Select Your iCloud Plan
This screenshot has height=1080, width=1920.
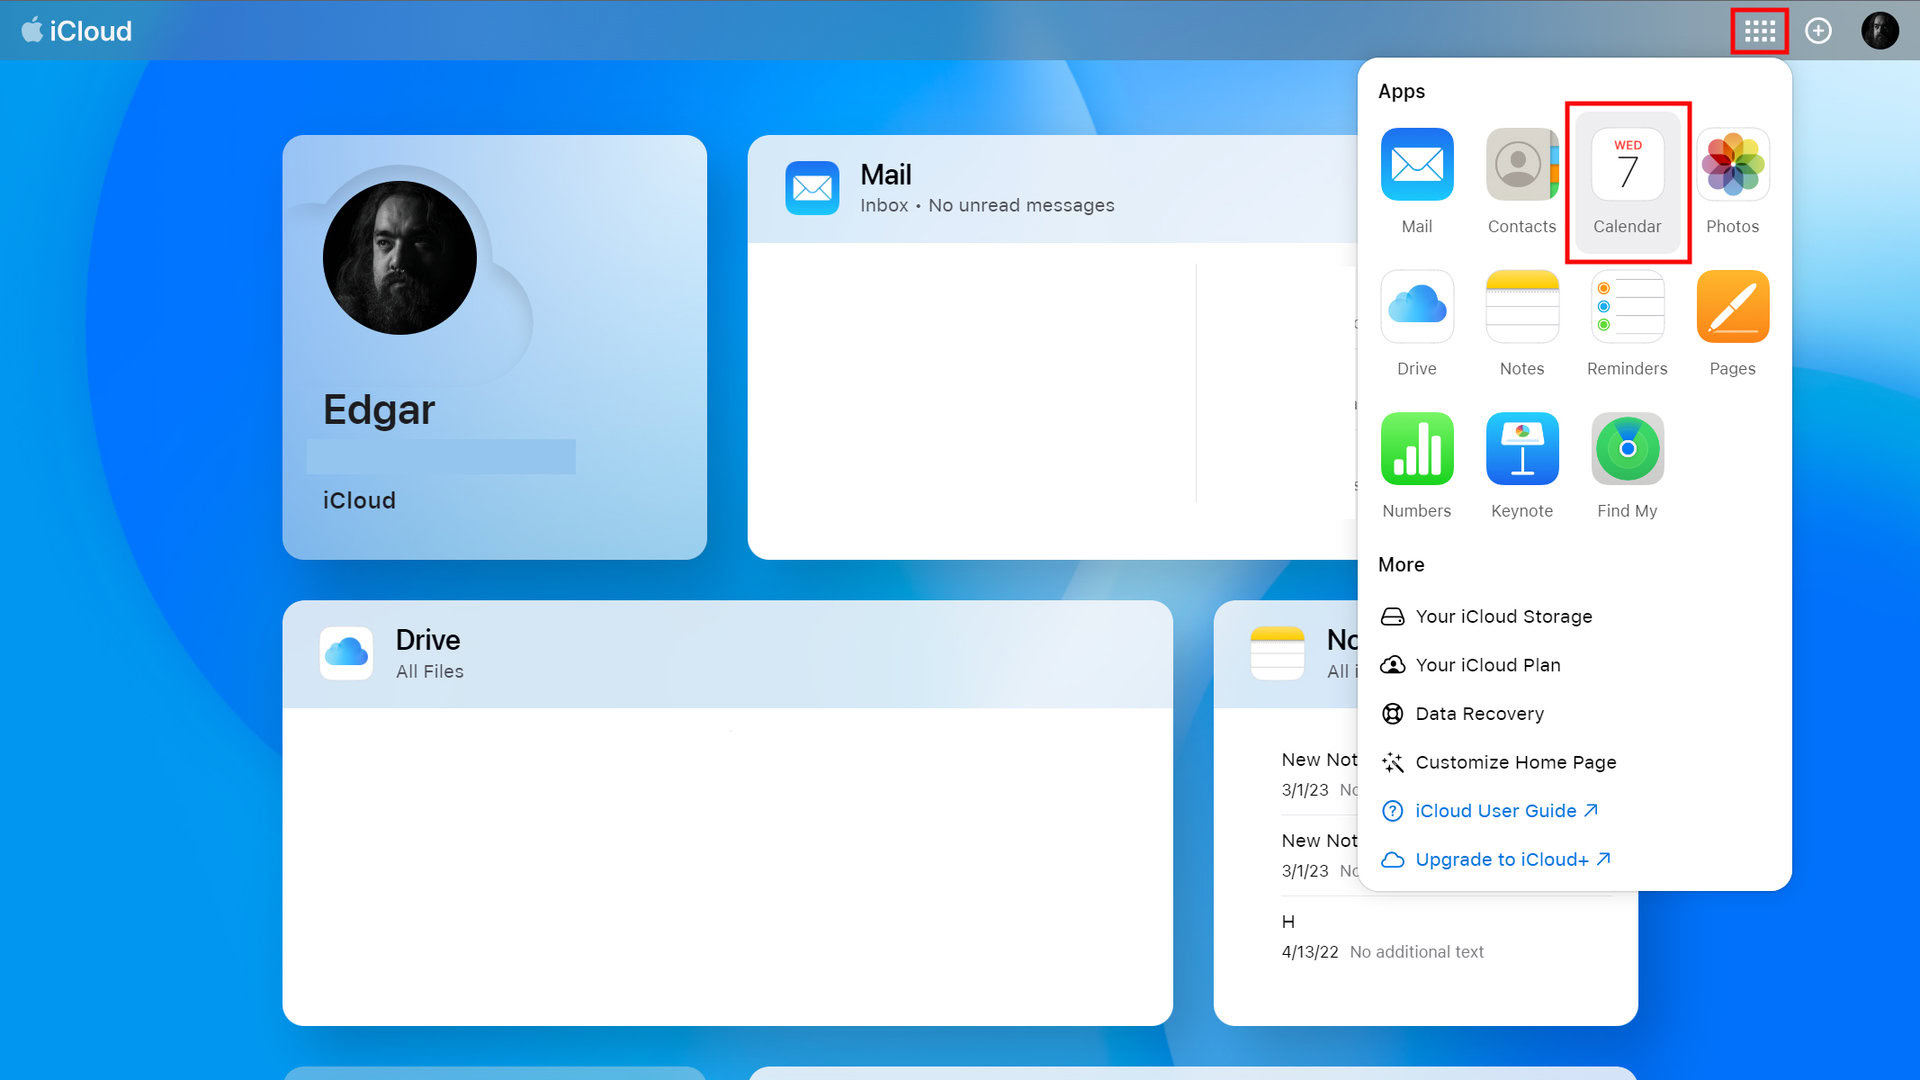1487,665
